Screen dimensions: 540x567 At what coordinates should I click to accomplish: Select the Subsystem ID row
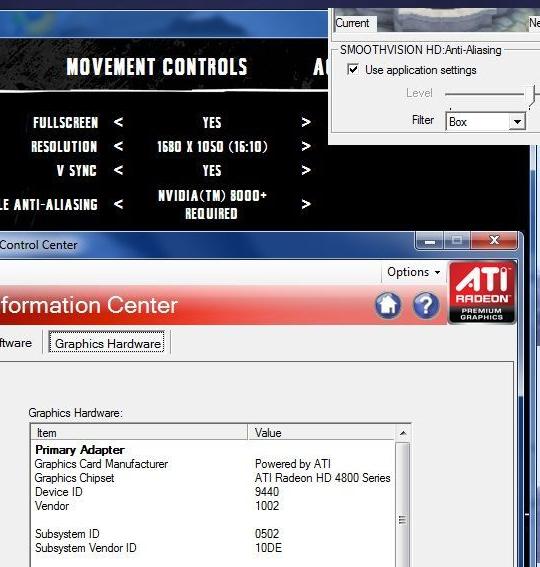(x=213, y=534)
